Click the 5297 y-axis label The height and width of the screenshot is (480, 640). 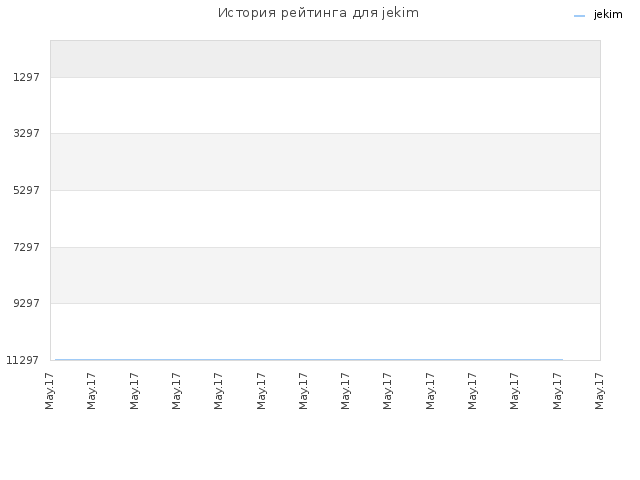click(x=26, y=190)
